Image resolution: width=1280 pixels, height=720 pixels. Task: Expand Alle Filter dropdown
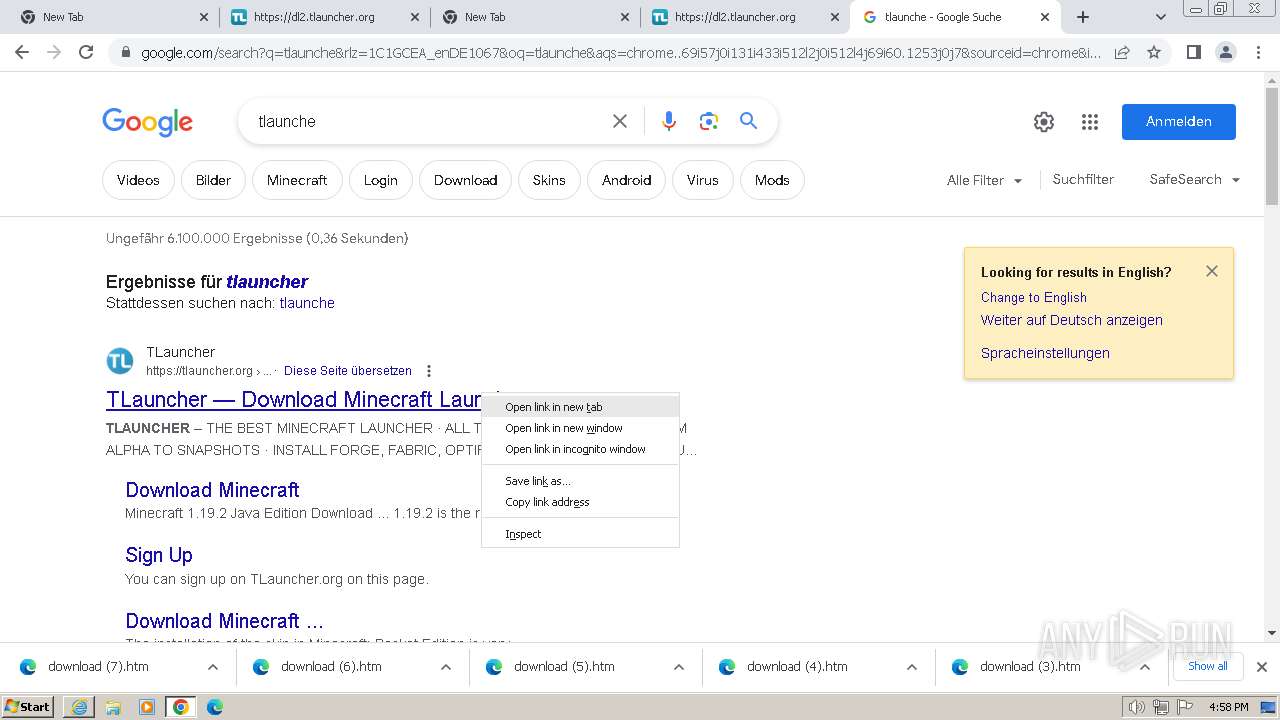point(985,180)
